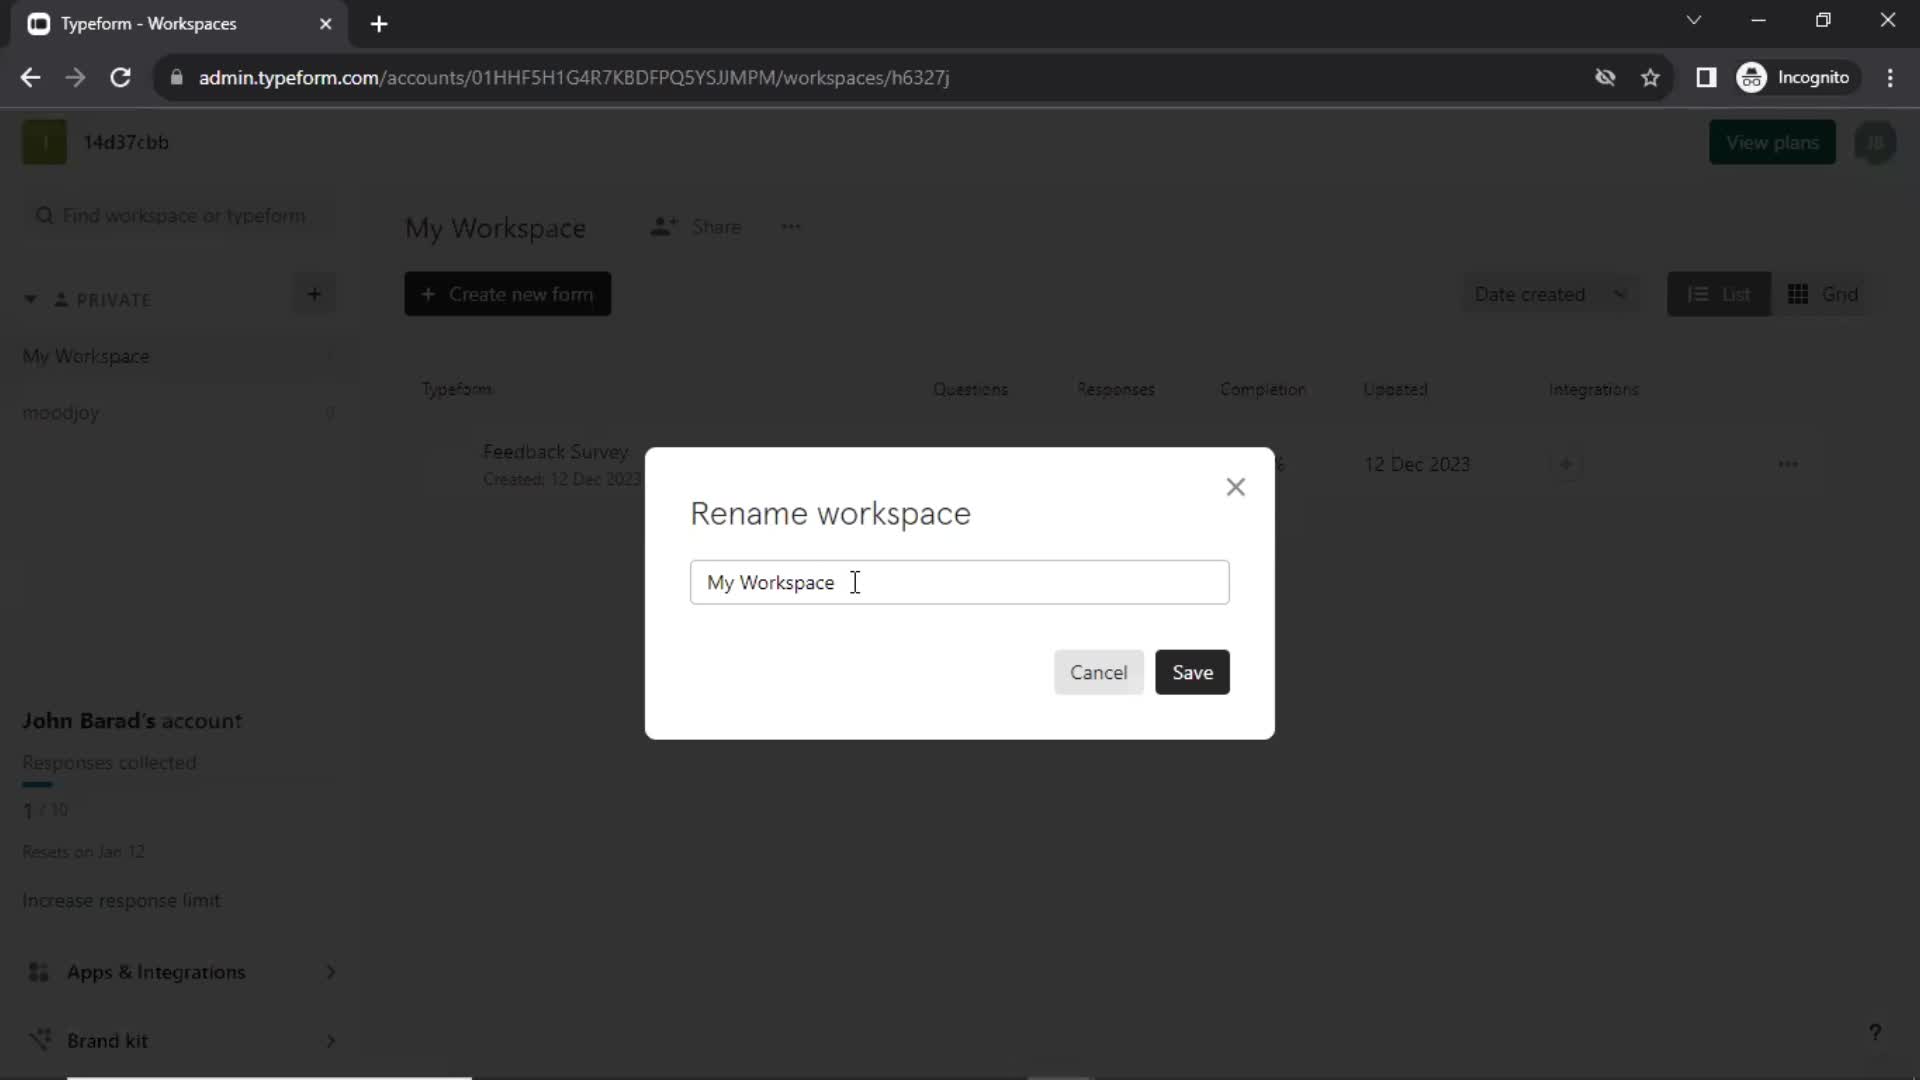Open a new browser tab
Viewport: 1920px width, 1080px height.
379,24
